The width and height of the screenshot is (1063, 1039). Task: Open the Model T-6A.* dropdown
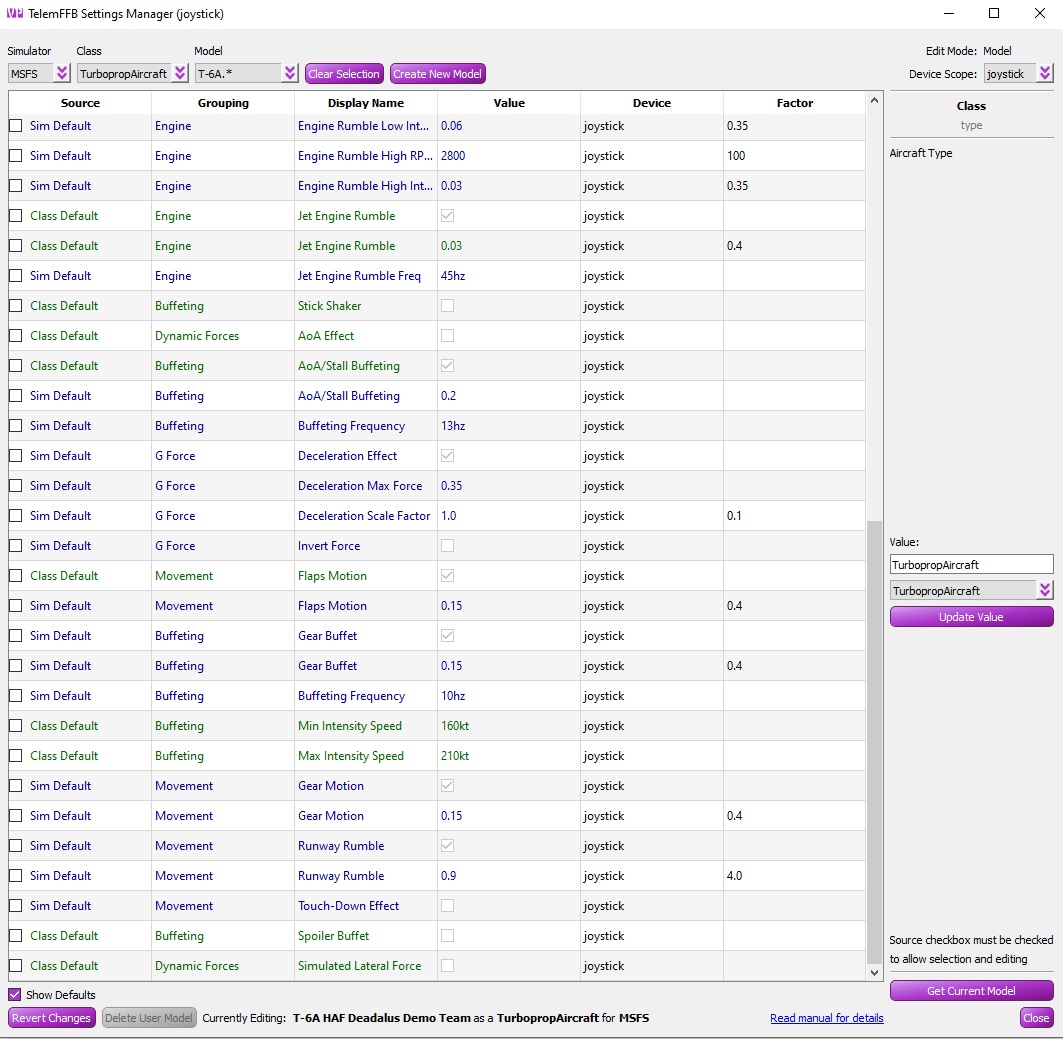tap(246, 73)
